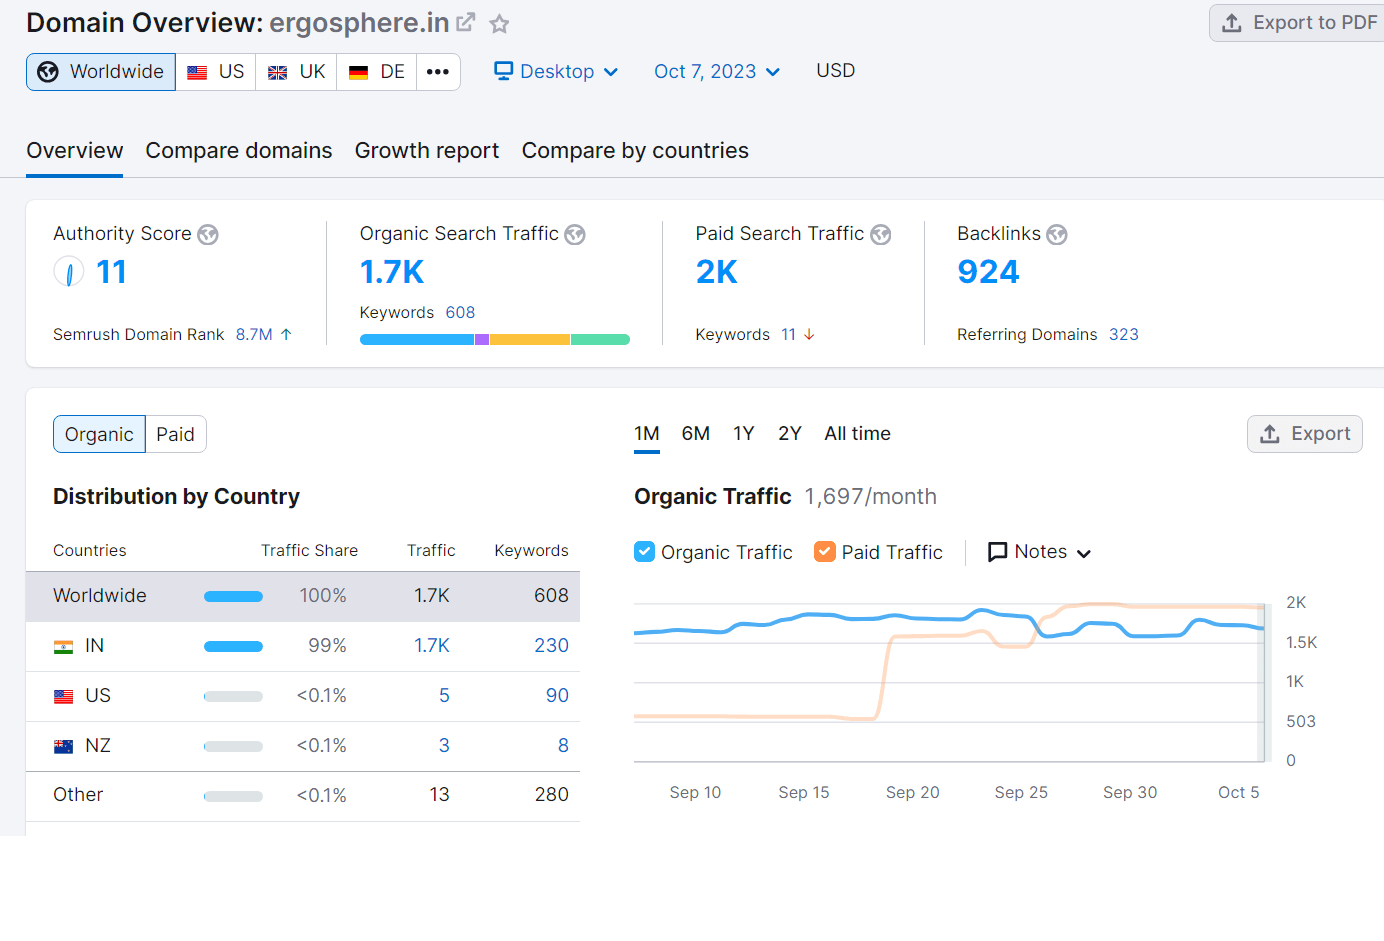1384x941 pixels.
Task: Click the Oct 5 marker on traffic chart
Action: click(x=1238, y=792)
